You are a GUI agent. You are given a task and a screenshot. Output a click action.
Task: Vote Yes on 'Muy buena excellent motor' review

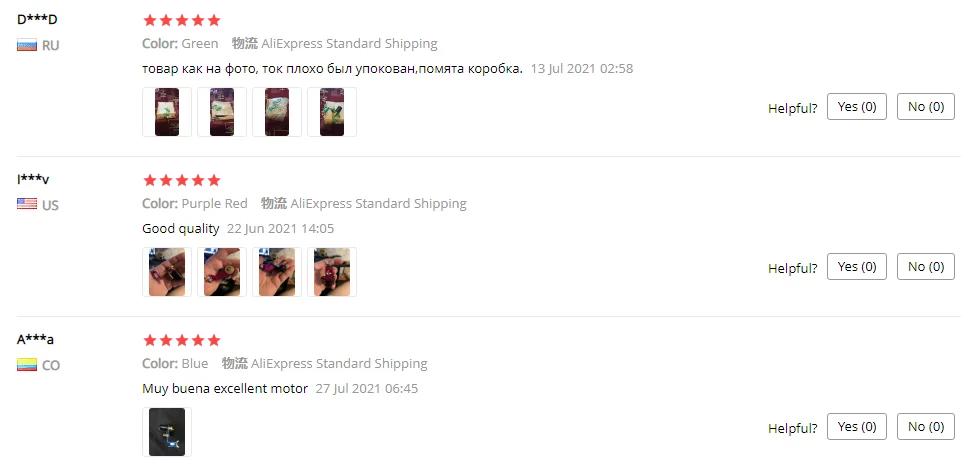point(857,427)
